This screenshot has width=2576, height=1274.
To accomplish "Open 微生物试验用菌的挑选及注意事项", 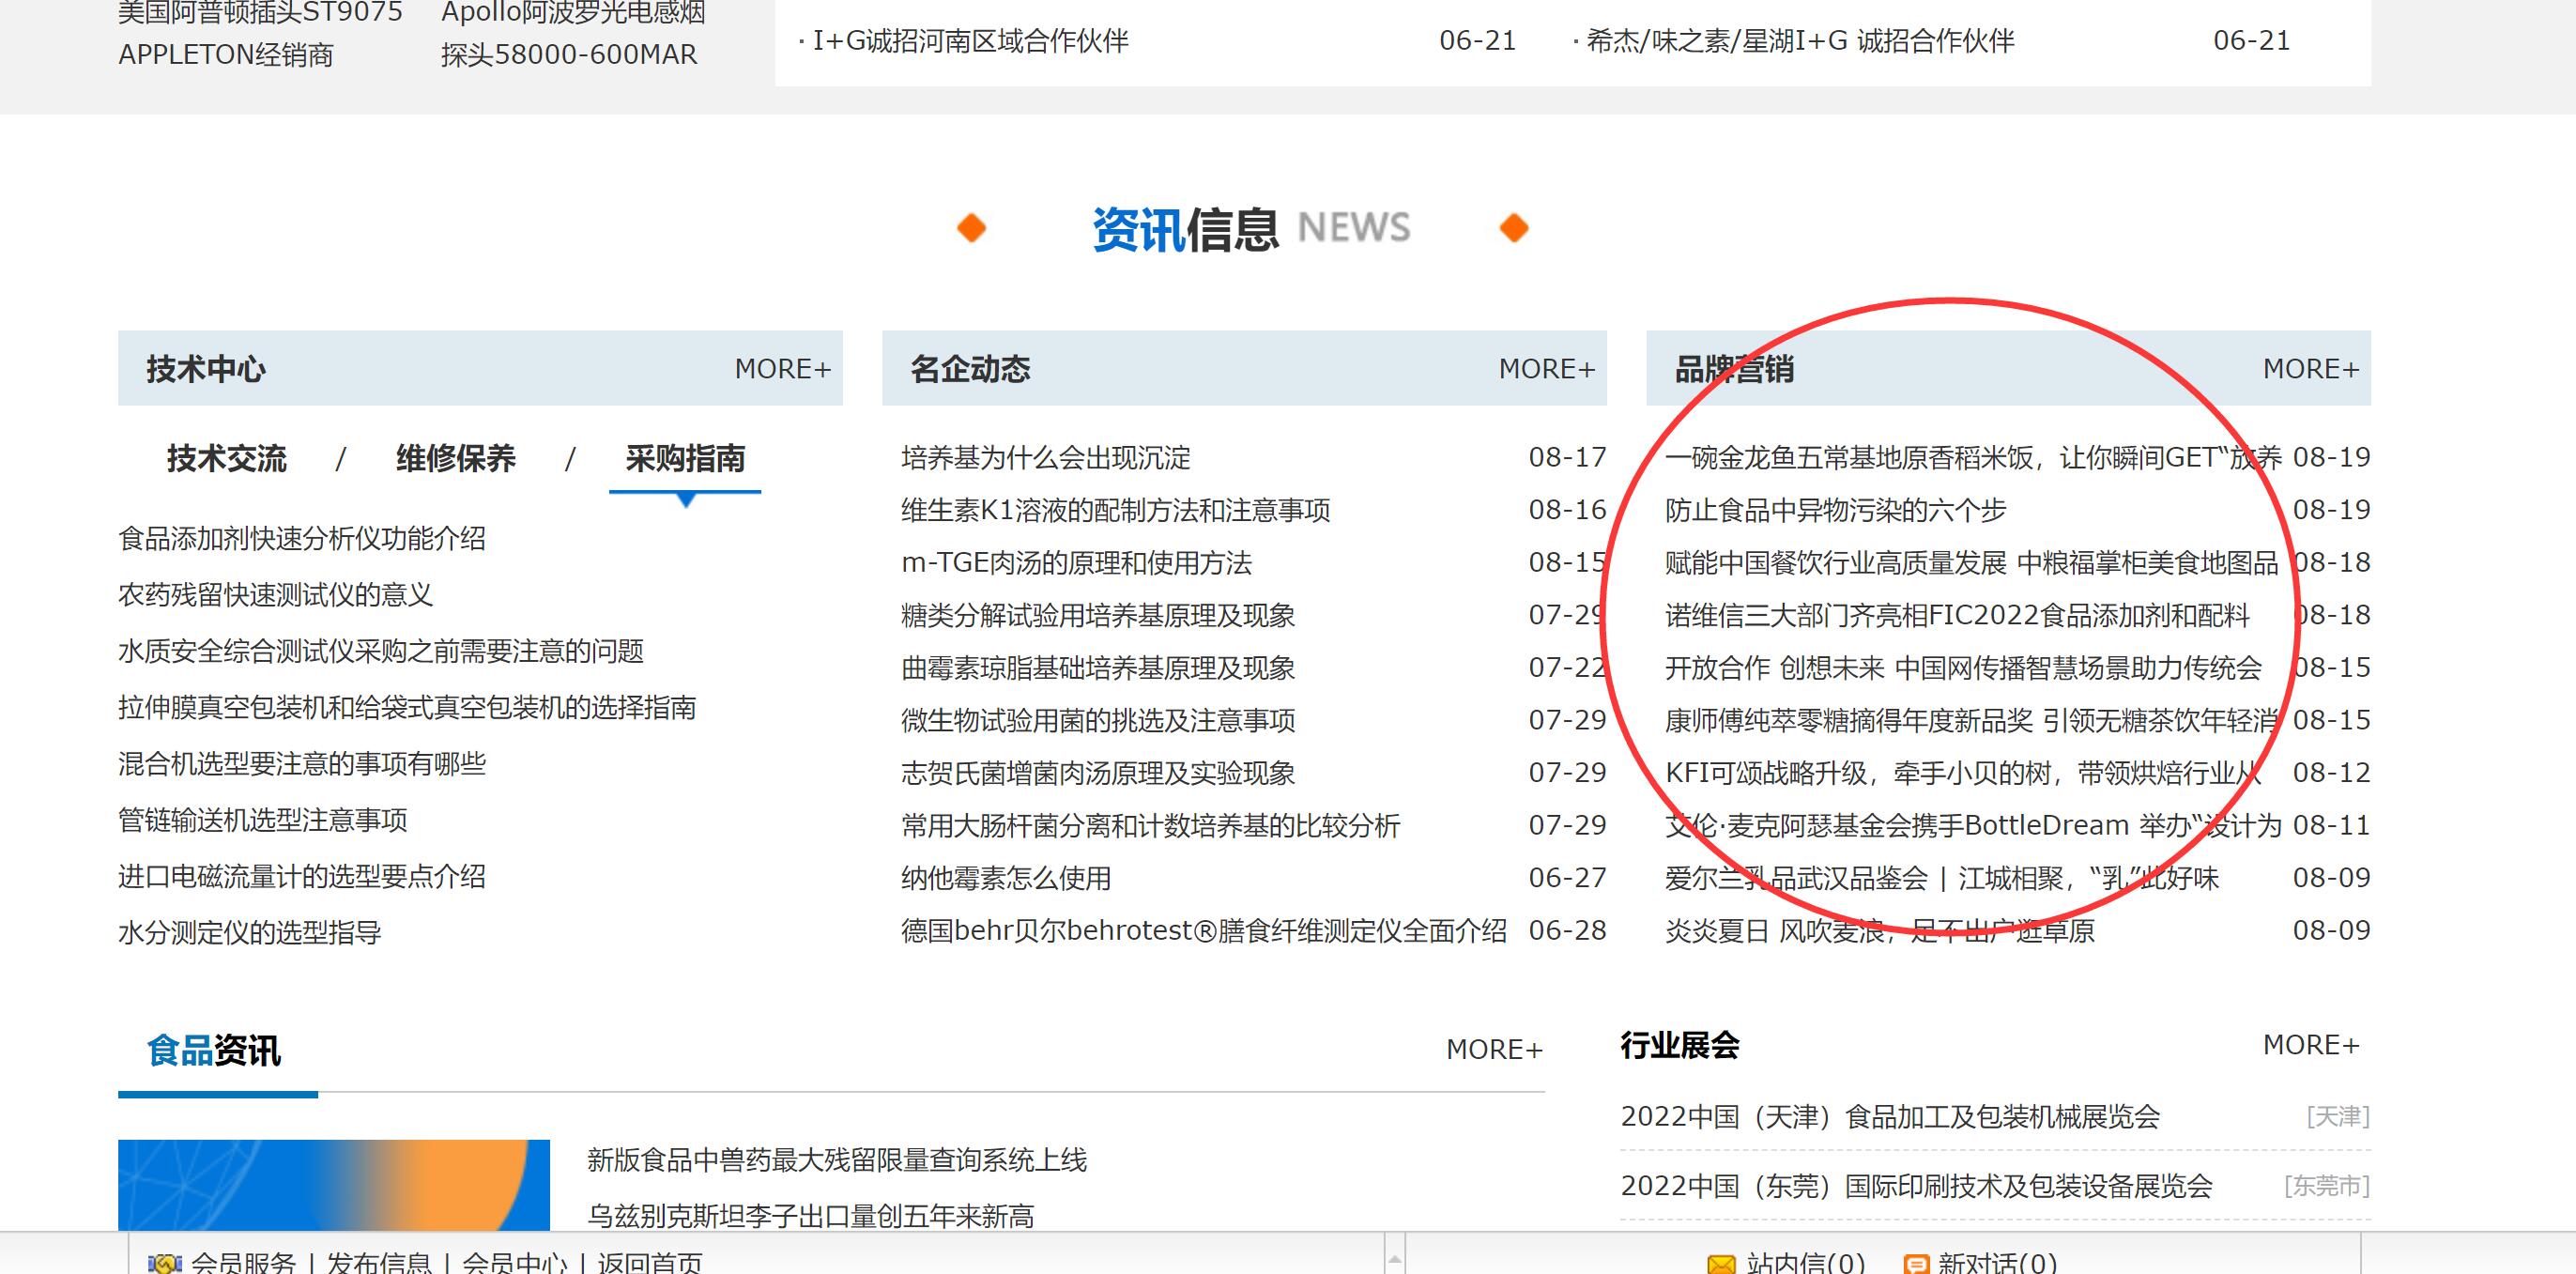I will coord(1098,720).
